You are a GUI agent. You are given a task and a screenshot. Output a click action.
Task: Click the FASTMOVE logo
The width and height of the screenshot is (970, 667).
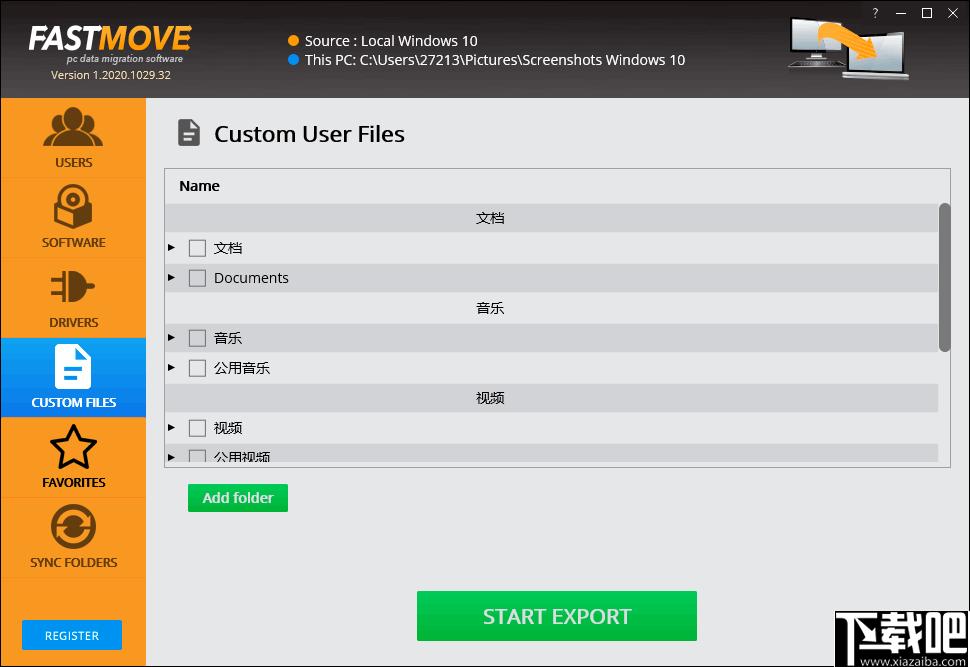[110, 38]
